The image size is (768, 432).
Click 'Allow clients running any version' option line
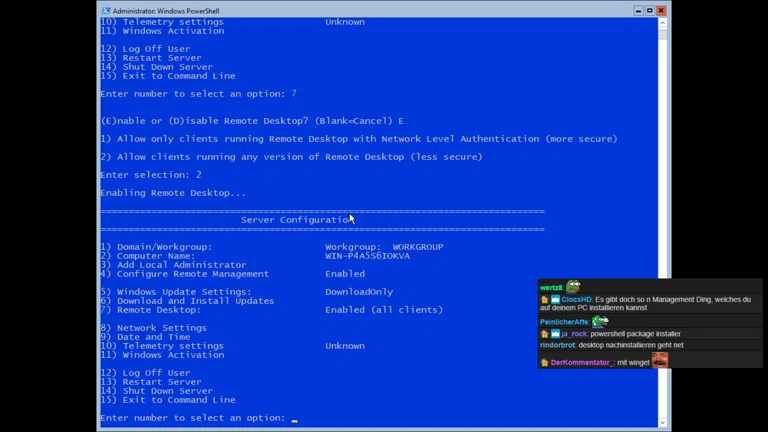click(291, 157)
